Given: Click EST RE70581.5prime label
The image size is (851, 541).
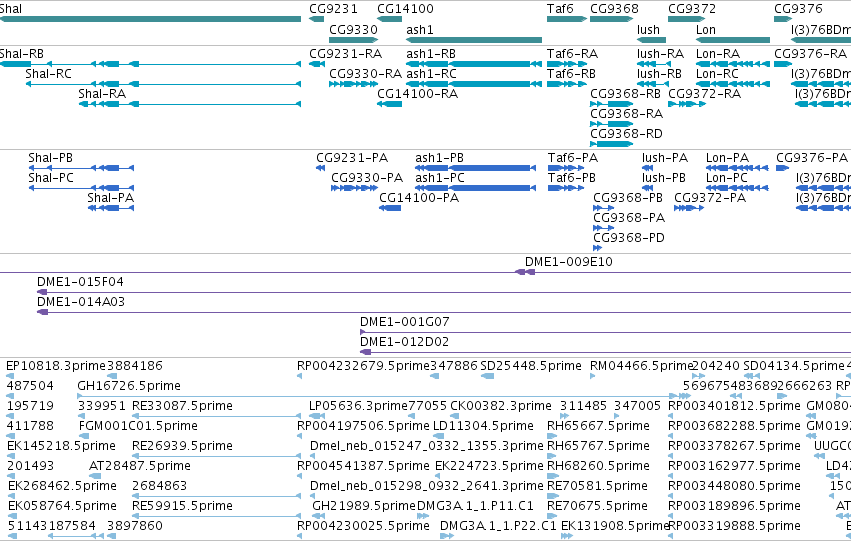Looking at the screenshot, I should pyautogui.click(x=597, y=486).
